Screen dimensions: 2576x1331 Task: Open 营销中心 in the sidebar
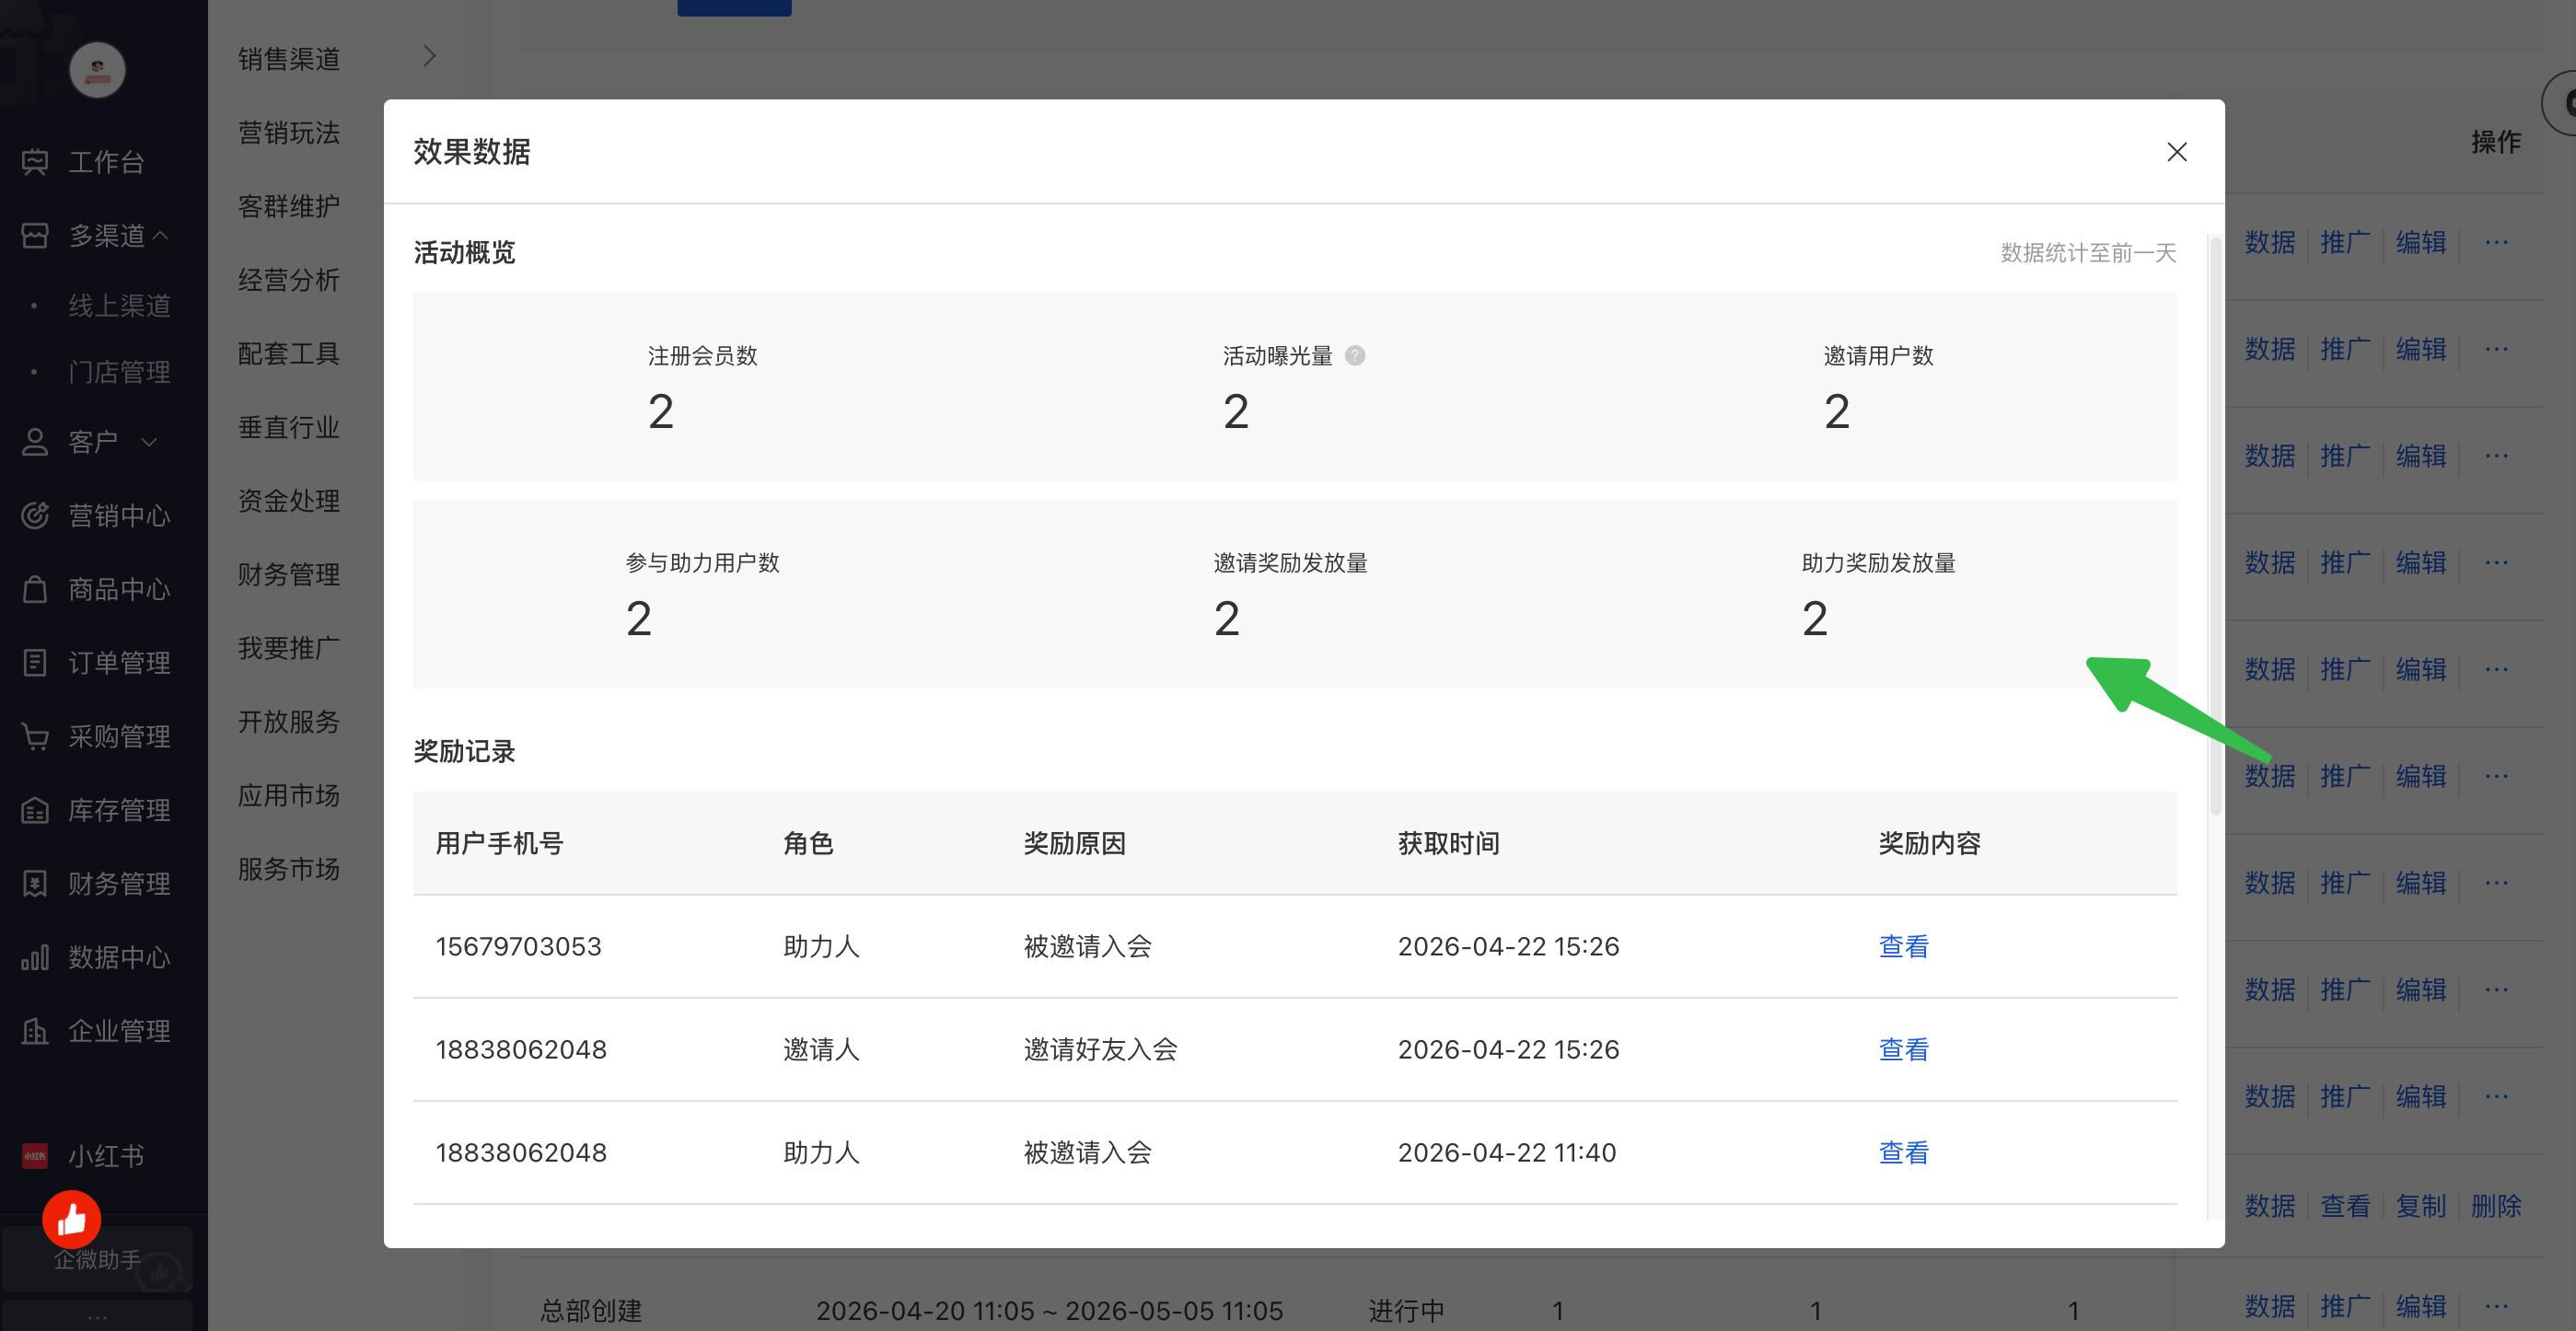click(x=96, y=515)
